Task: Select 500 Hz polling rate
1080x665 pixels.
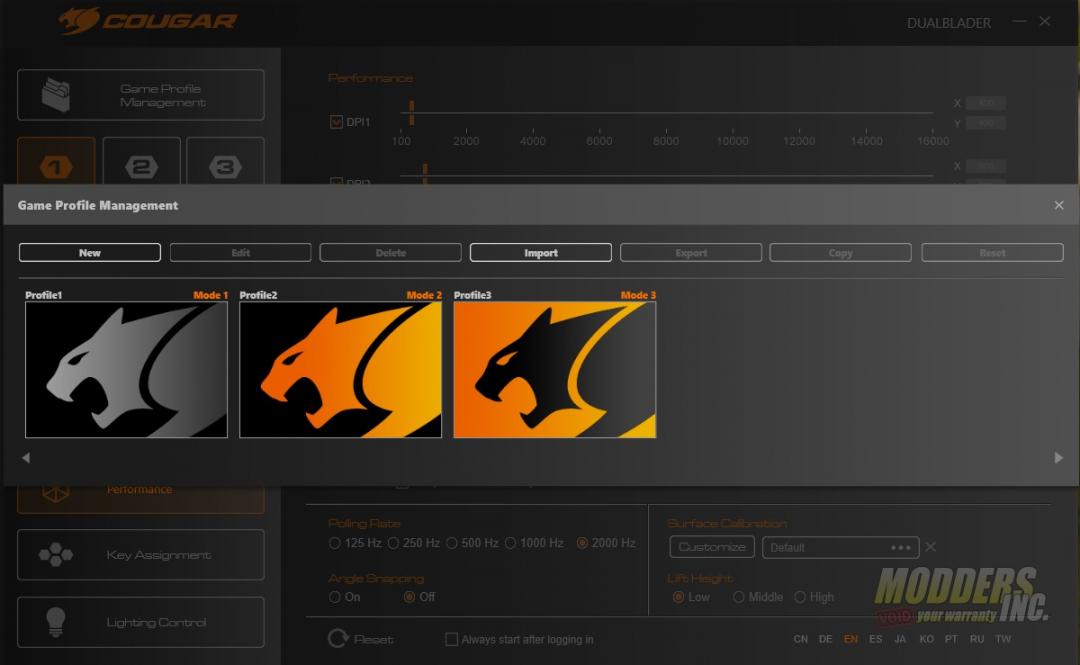Action: pos(452,543)
